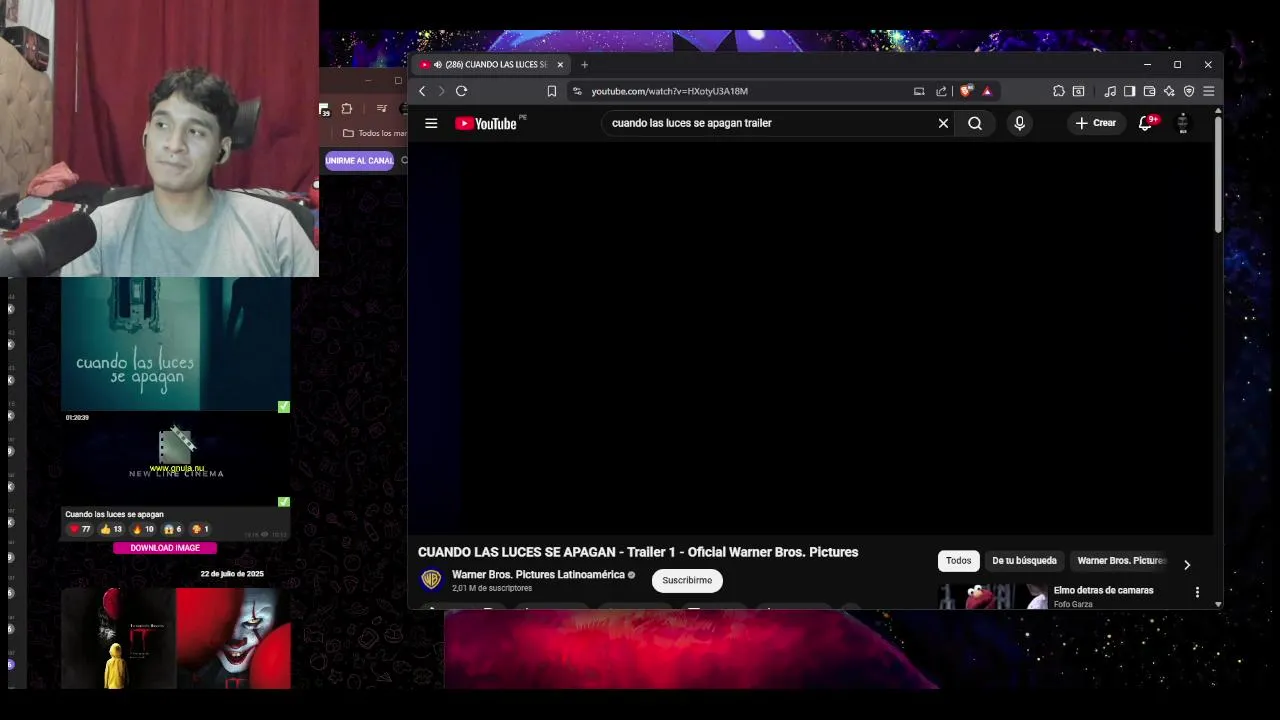This screenshot has height=720, width=1280.
Task: Mute the tab using its speaker icon
Action: 438,65
